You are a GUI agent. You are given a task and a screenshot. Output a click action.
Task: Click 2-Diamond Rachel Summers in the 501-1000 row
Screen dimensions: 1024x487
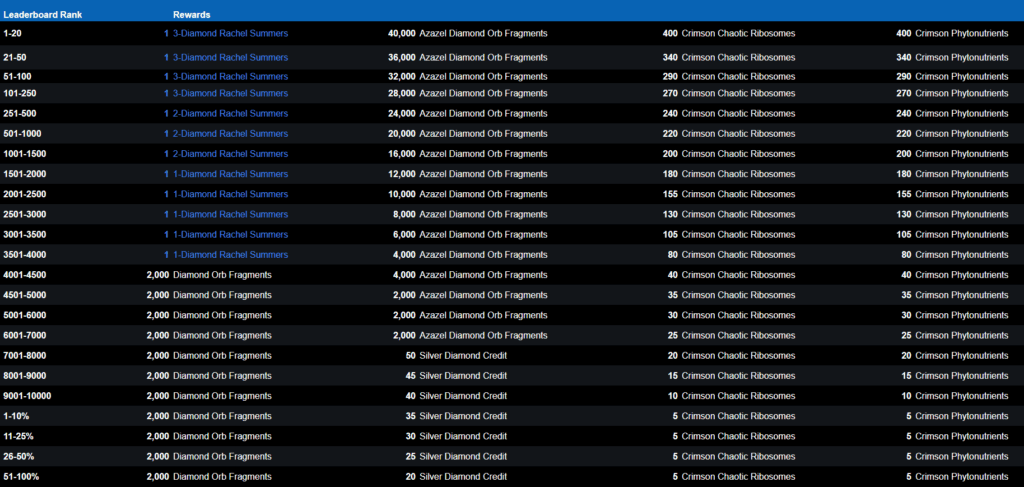[x=230, y=134]
